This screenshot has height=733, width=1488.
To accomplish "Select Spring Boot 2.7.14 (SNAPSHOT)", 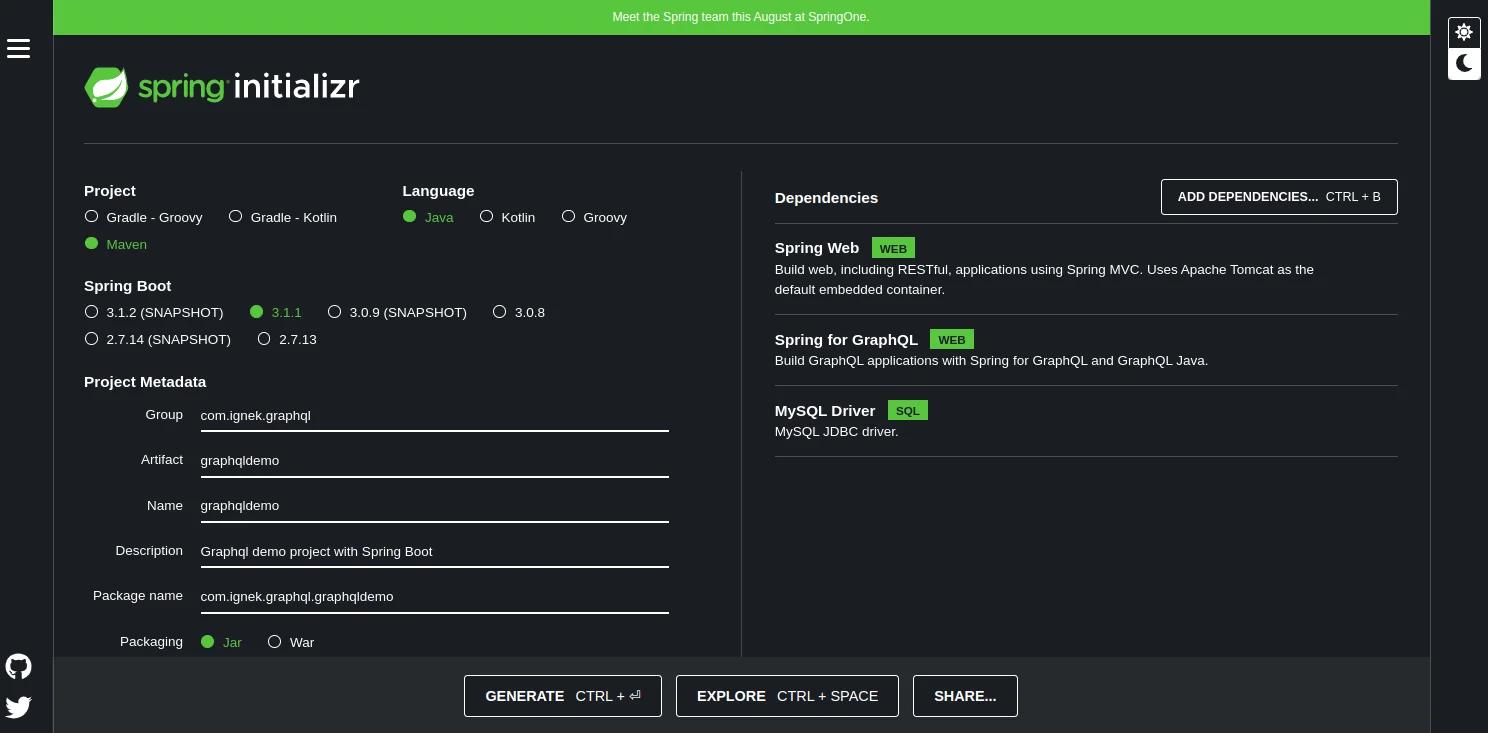I will click(158, 339).
